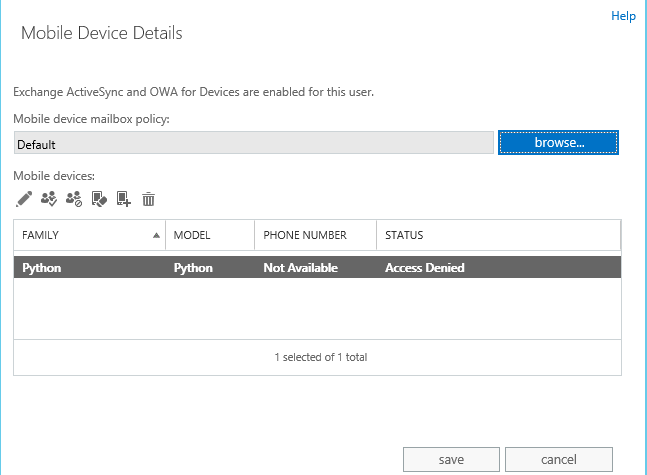Browse for a mobile device mailbox policy
The height and width of the screenshot is (475, 647).
(559, 143)
